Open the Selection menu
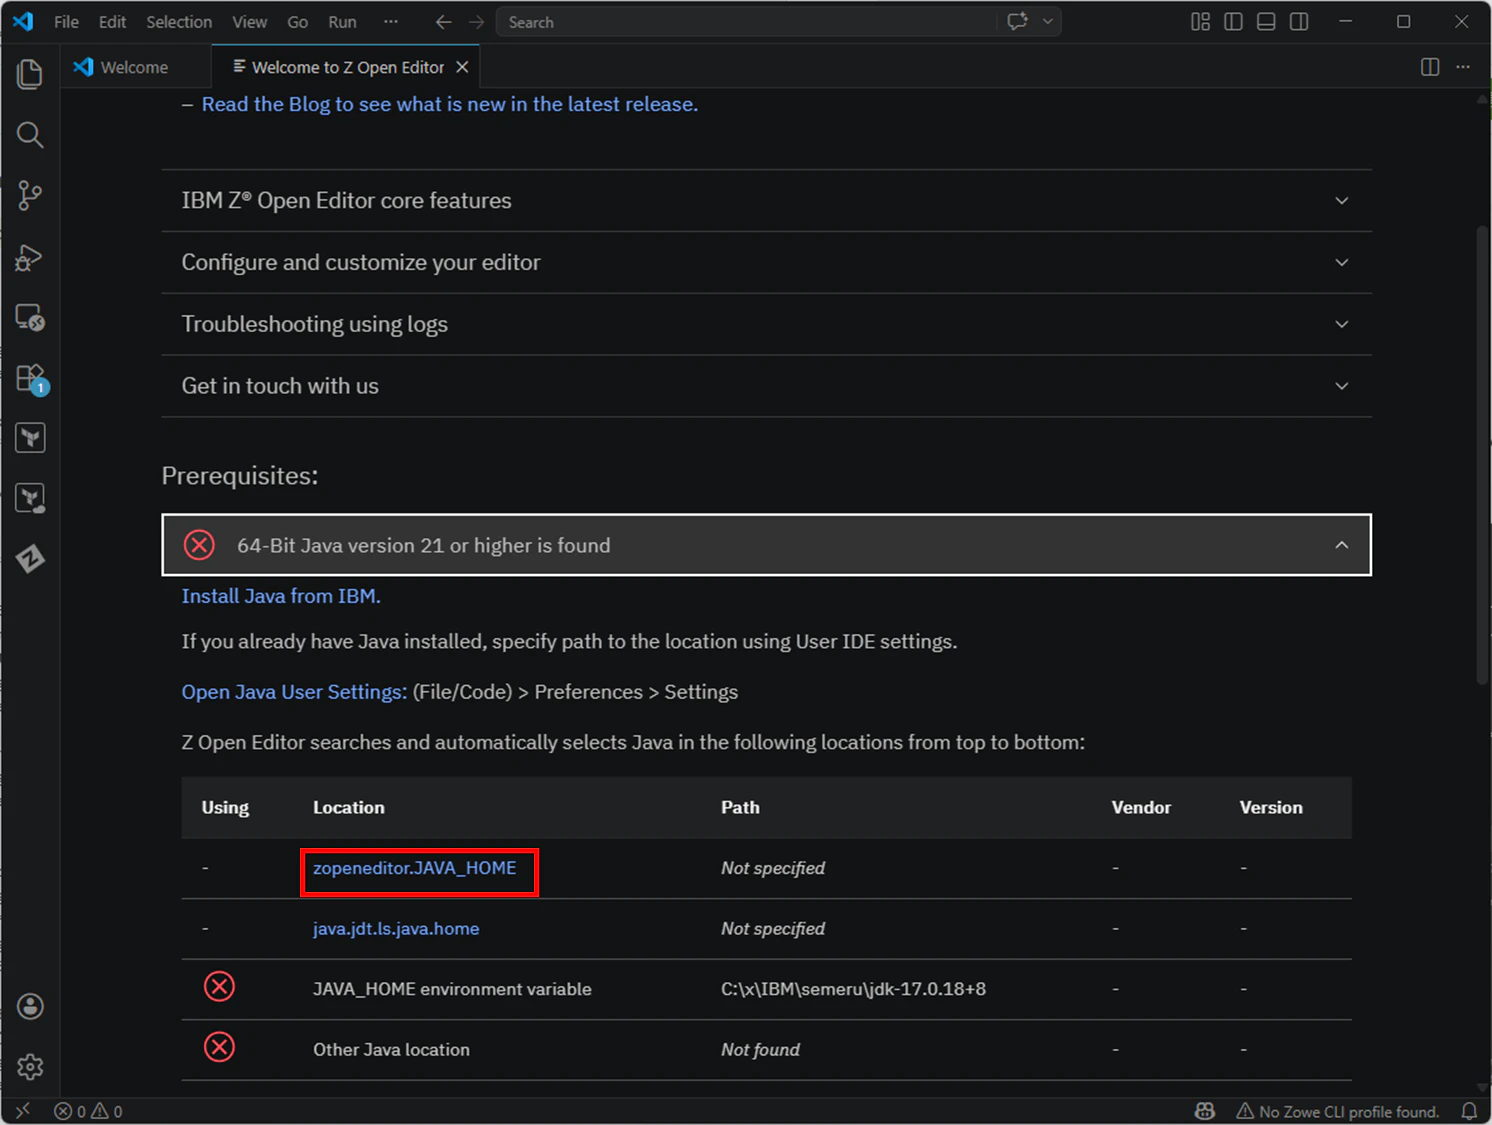1492x1125 pixels. tap(179, 22)
